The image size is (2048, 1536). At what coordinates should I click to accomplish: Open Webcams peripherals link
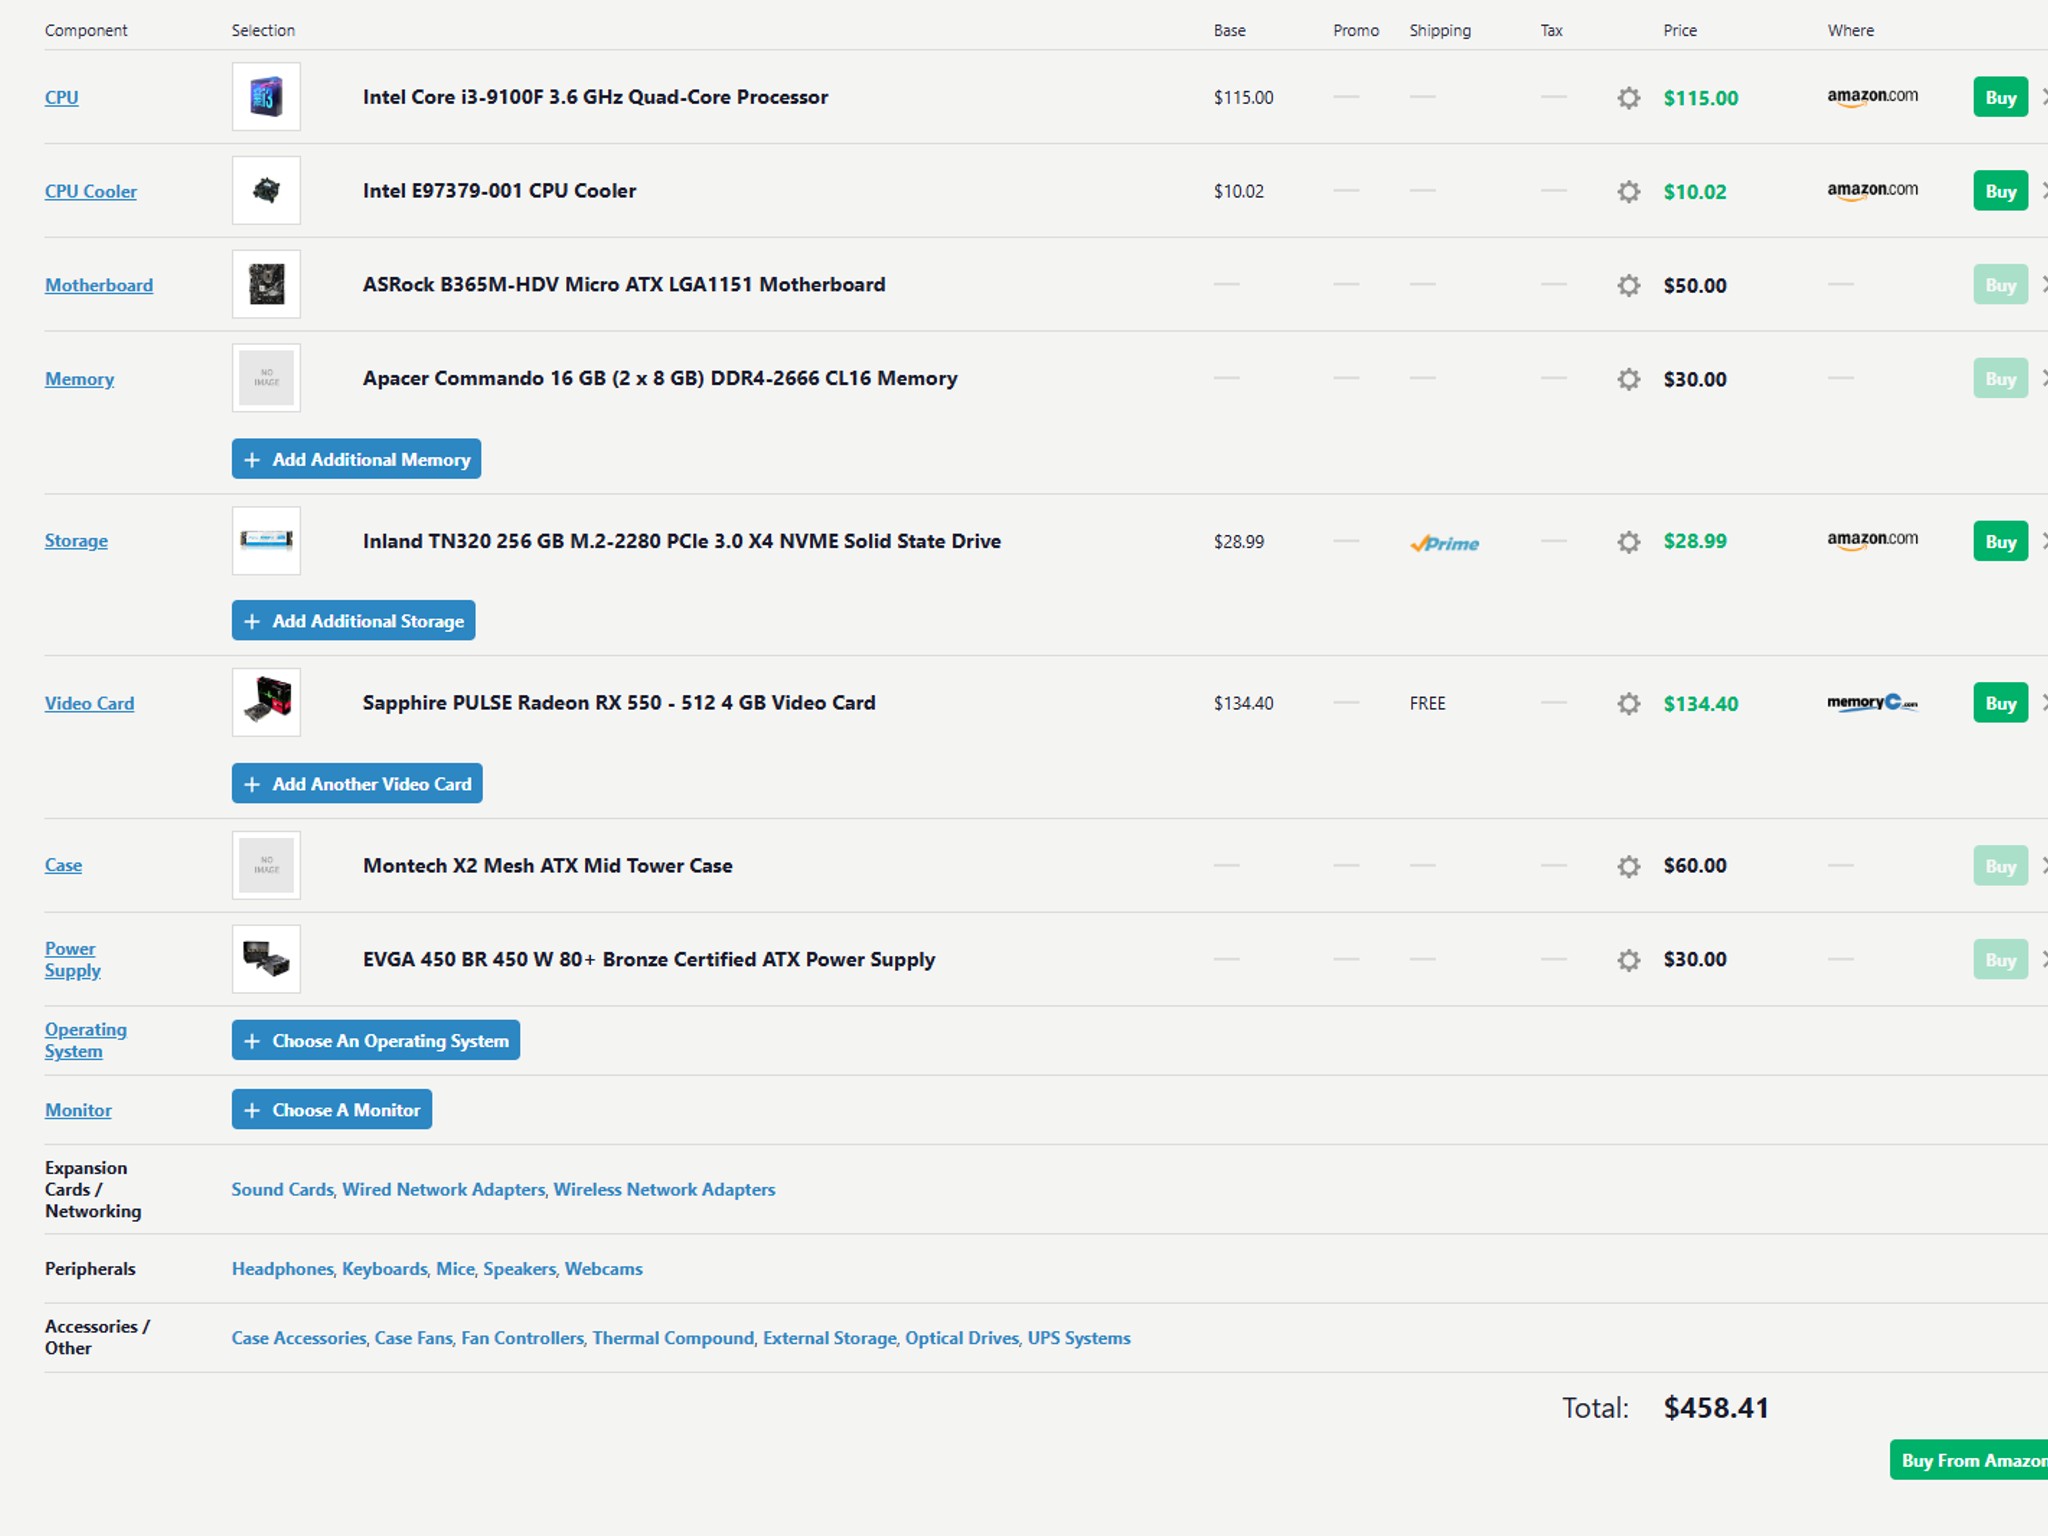(603, 1268)
